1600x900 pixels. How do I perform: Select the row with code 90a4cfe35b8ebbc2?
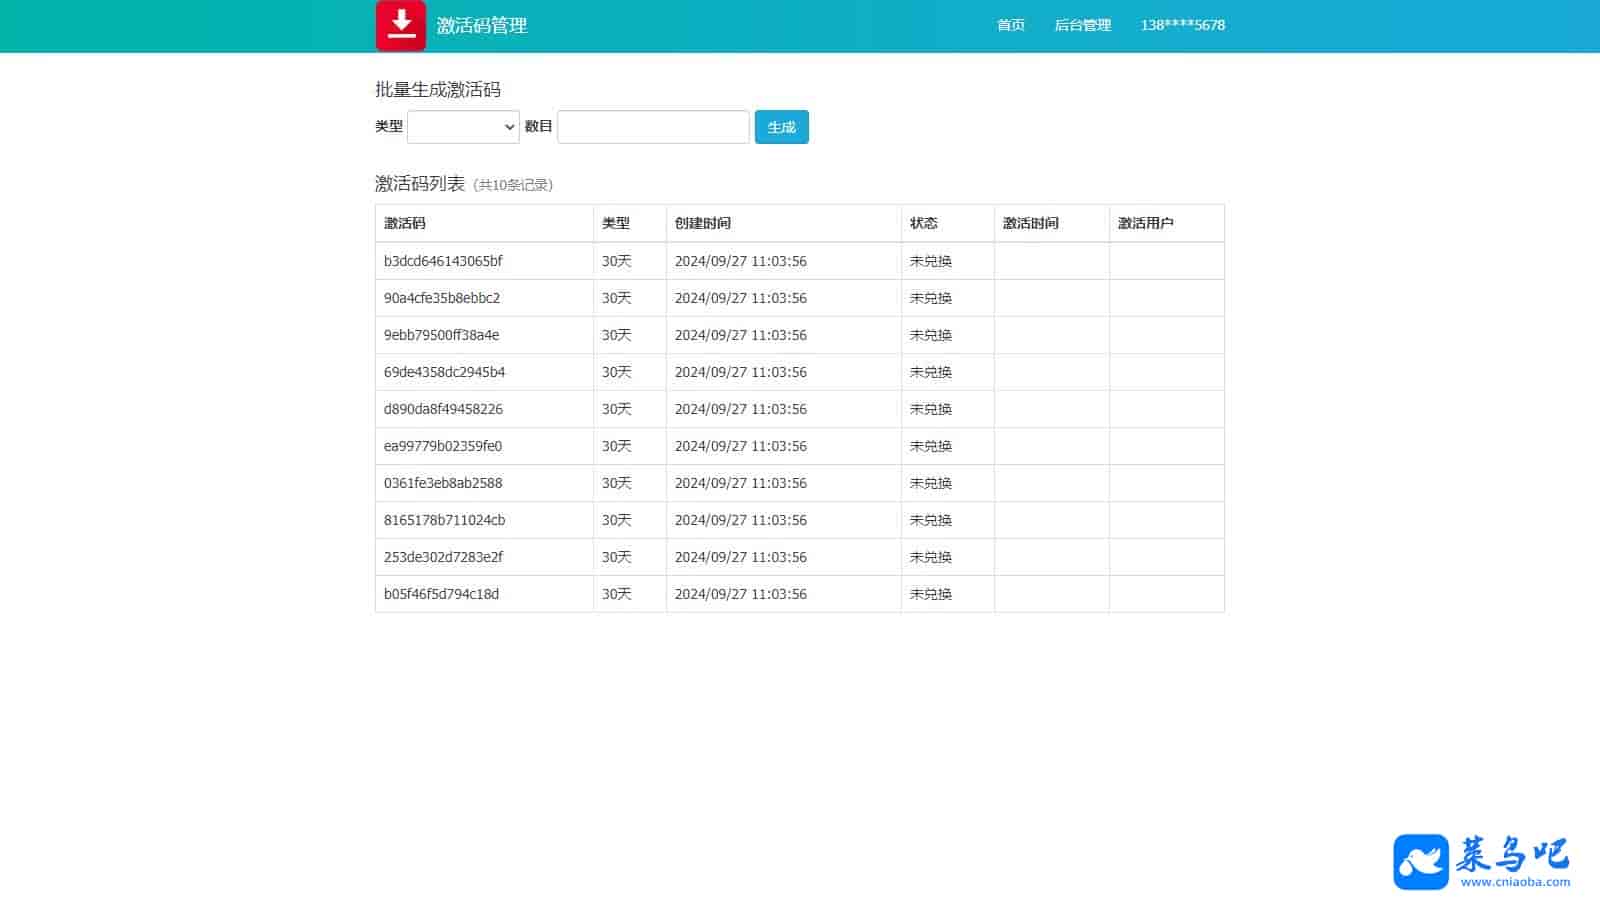(442, 298)
